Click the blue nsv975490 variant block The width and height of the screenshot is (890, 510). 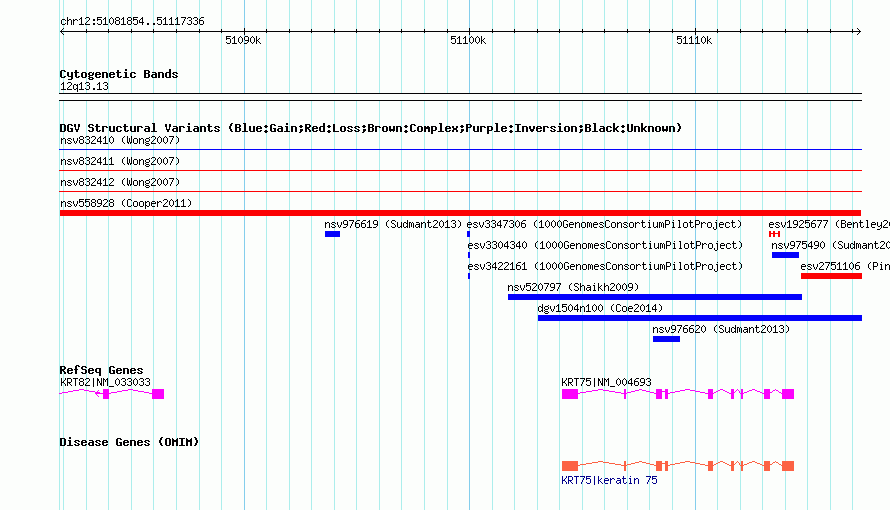(786, 255)
